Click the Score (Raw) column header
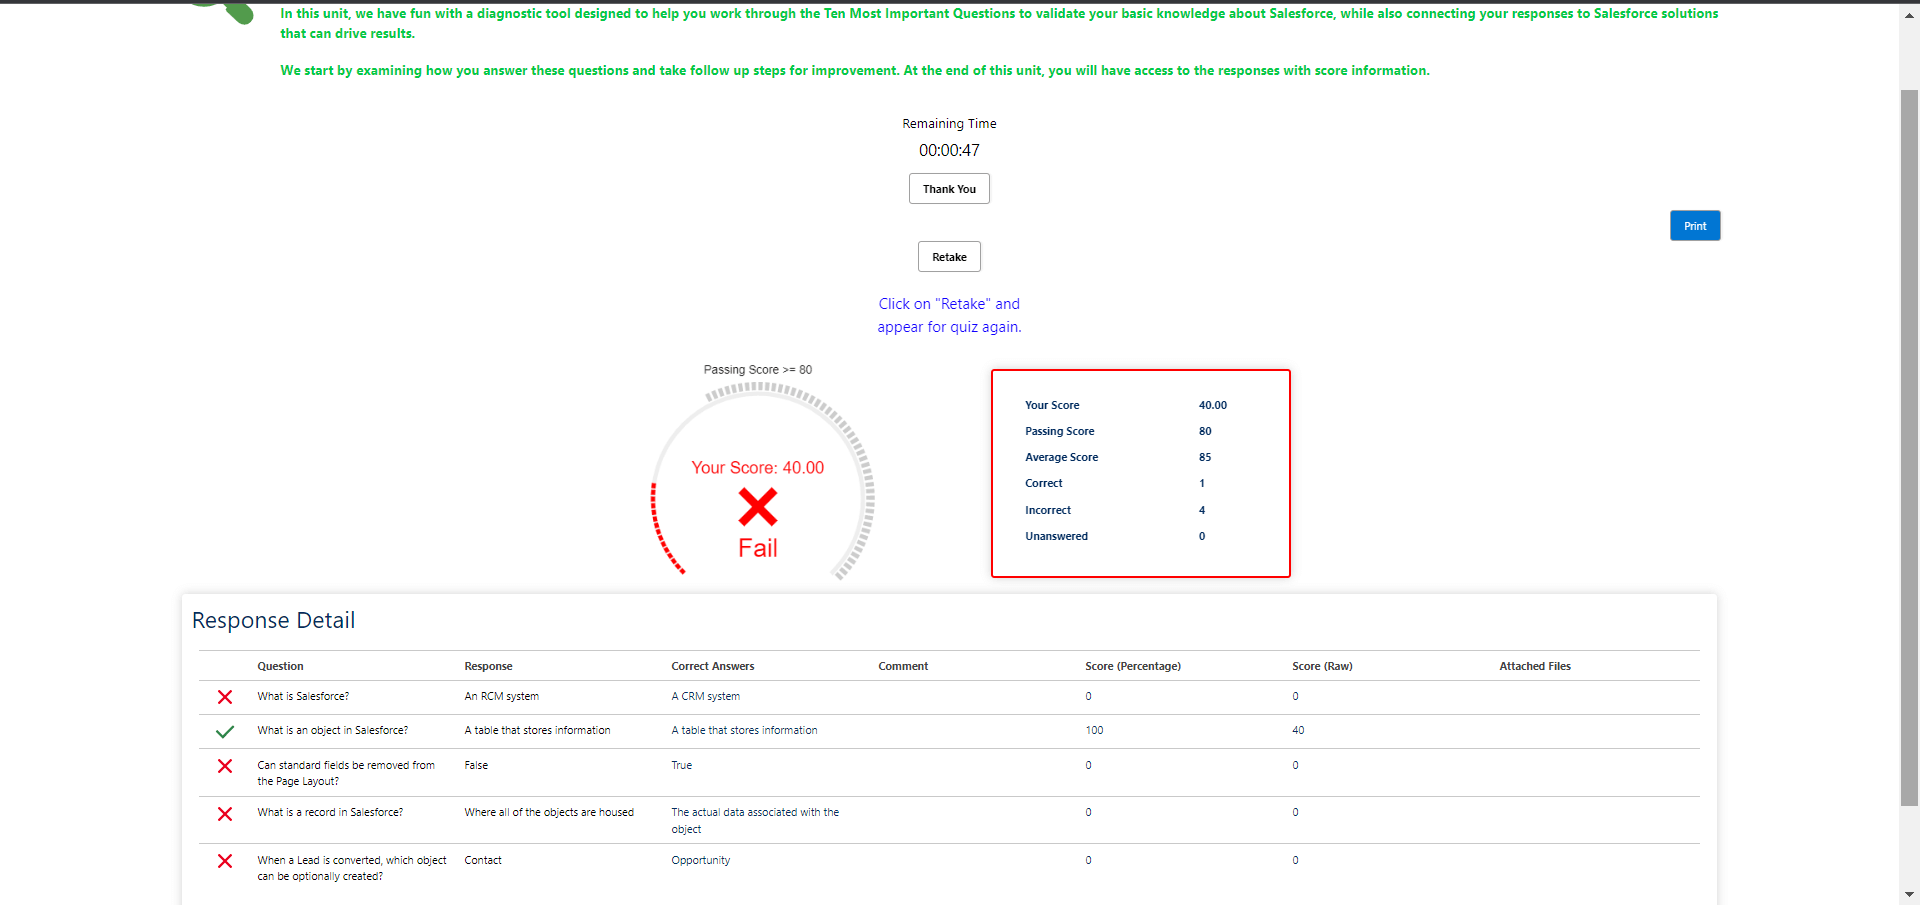 pos(1321,666)
